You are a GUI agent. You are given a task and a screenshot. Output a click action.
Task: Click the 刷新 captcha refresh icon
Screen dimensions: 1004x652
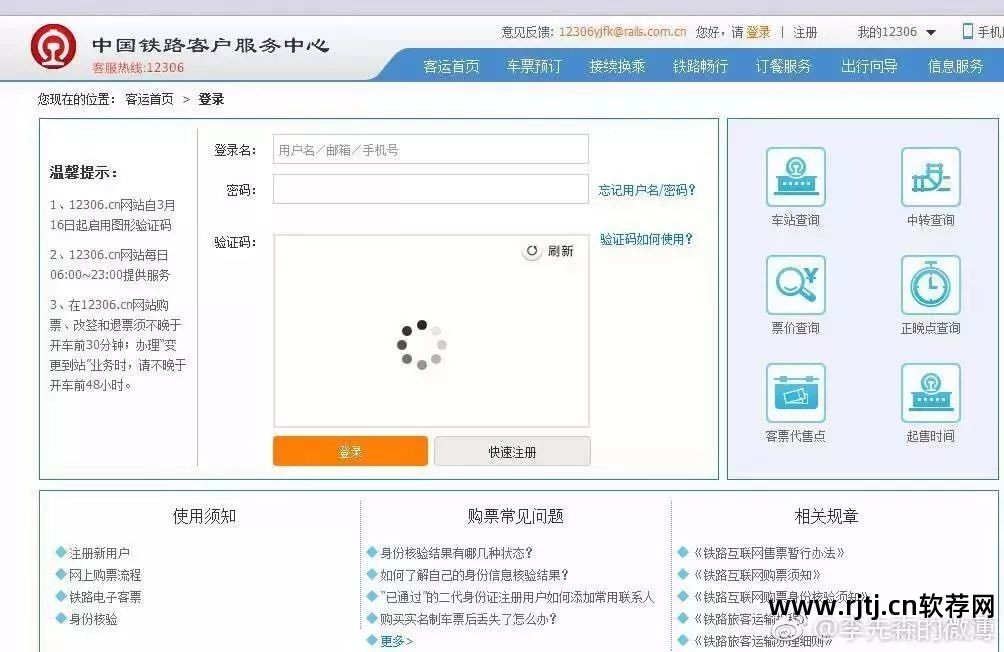click(x=531, y=251)
